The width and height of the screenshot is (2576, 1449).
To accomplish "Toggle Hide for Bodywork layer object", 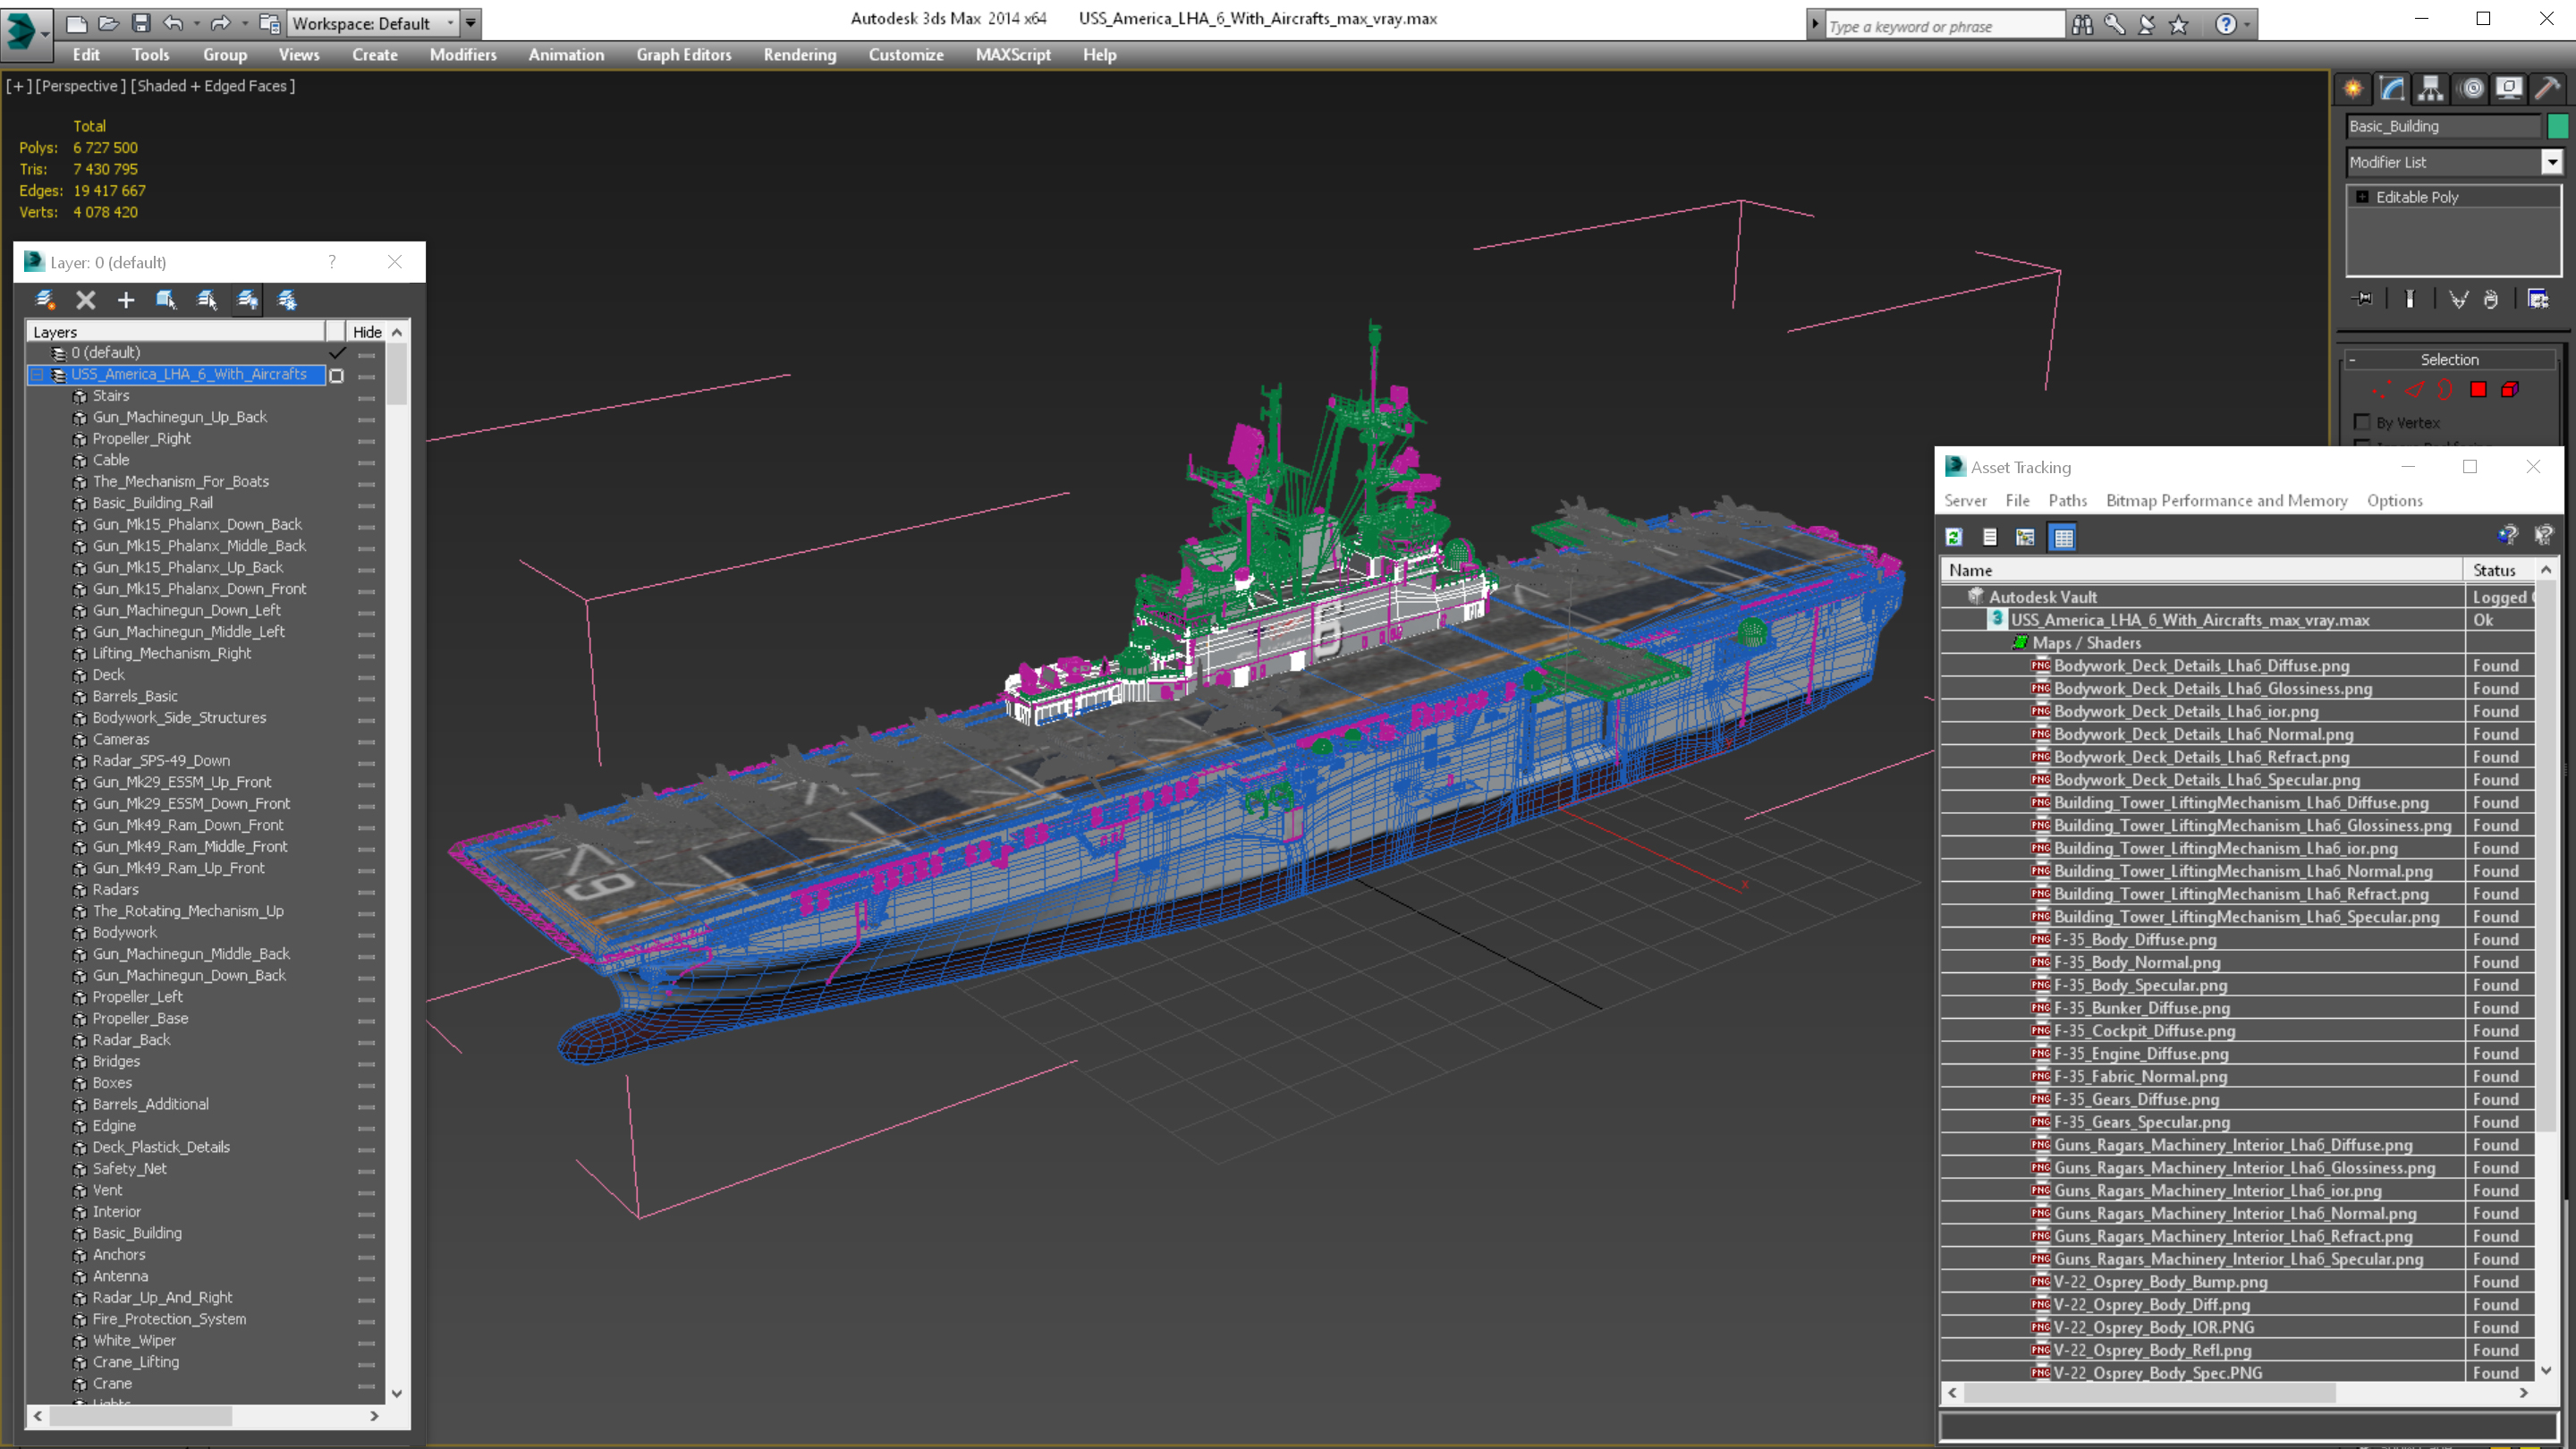I will (366, 934).
